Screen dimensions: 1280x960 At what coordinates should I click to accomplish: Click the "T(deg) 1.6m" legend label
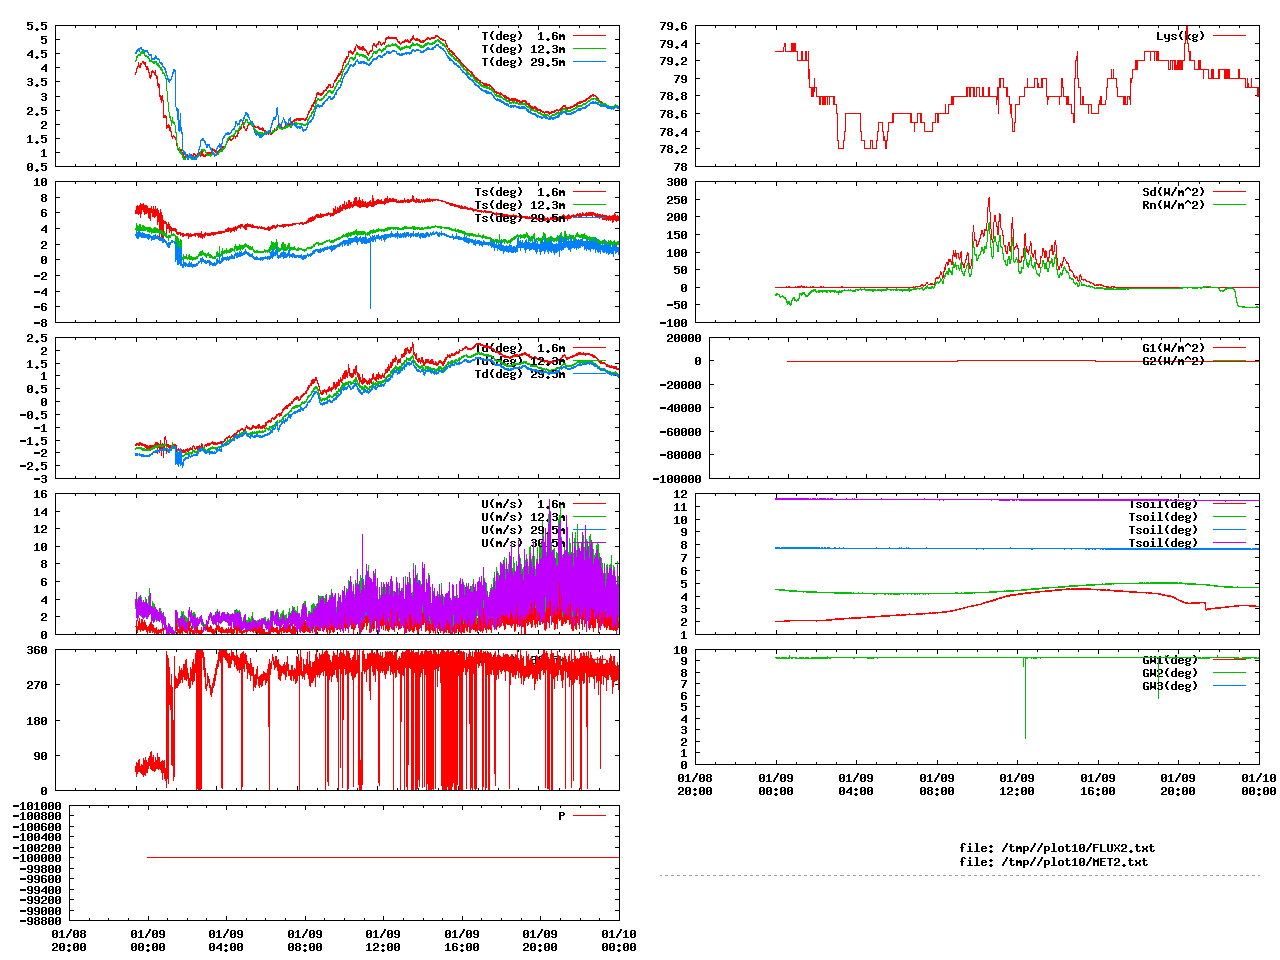(523, 36)
